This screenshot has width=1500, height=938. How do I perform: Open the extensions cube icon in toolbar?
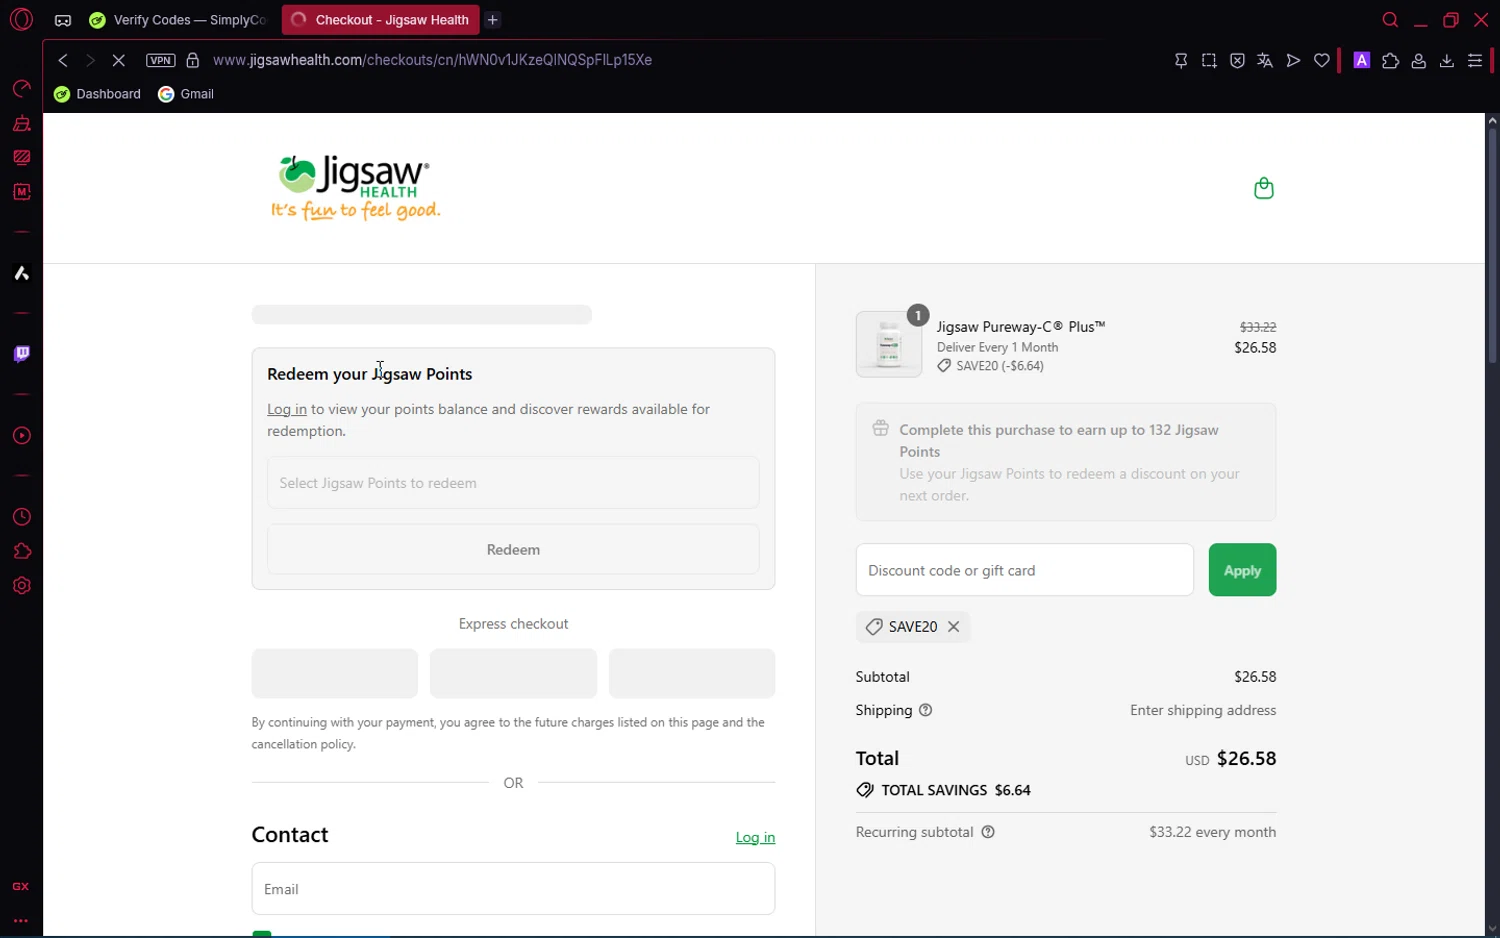(1390, 61)
